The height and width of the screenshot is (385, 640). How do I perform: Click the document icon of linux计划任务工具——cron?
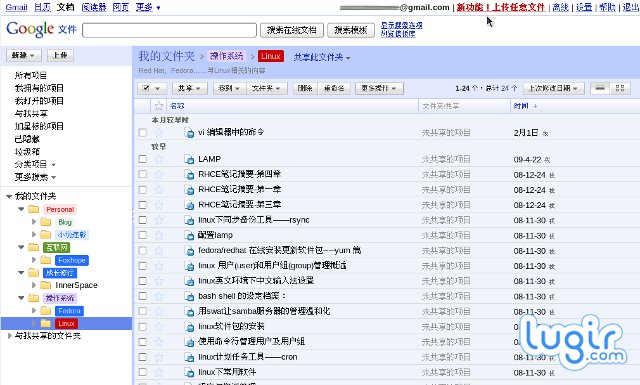pyautogui.click(x=189, y=357)
